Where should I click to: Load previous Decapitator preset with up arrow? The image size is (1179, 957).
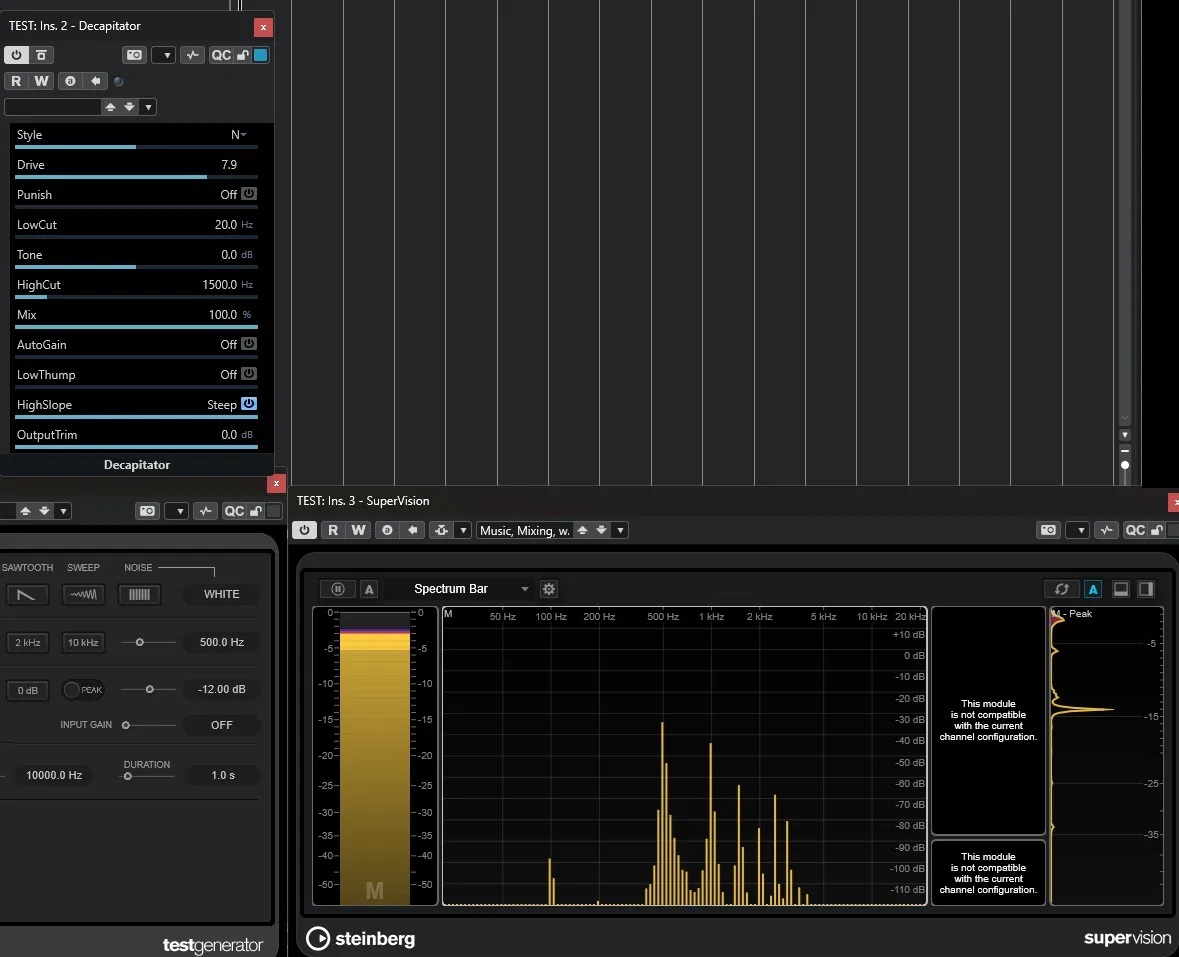(x=111, y=107)
